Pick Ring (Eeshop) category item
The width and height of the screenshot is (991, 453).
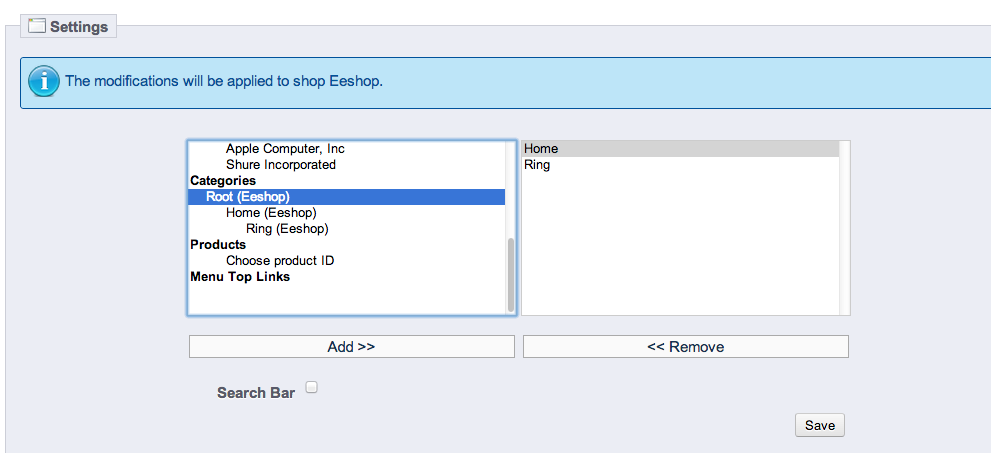tap(287, 229)
